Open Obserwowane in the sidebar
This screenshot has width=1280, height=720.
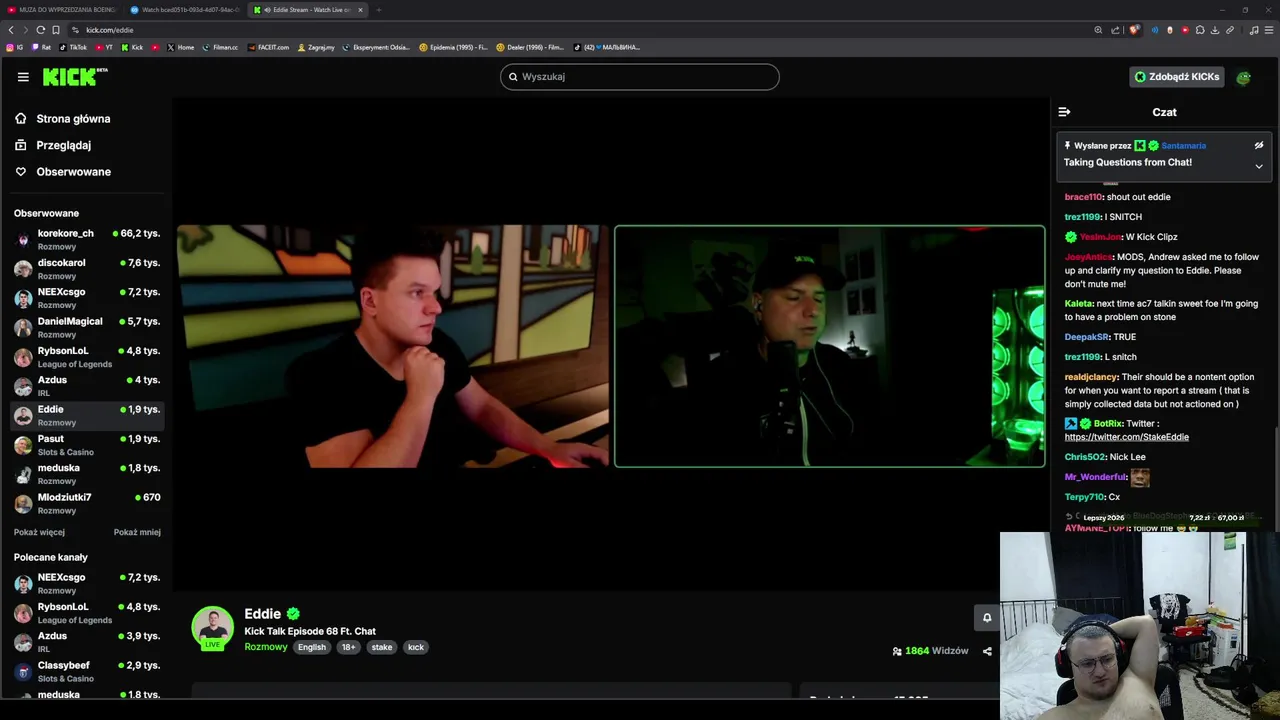tap(73, 172)
